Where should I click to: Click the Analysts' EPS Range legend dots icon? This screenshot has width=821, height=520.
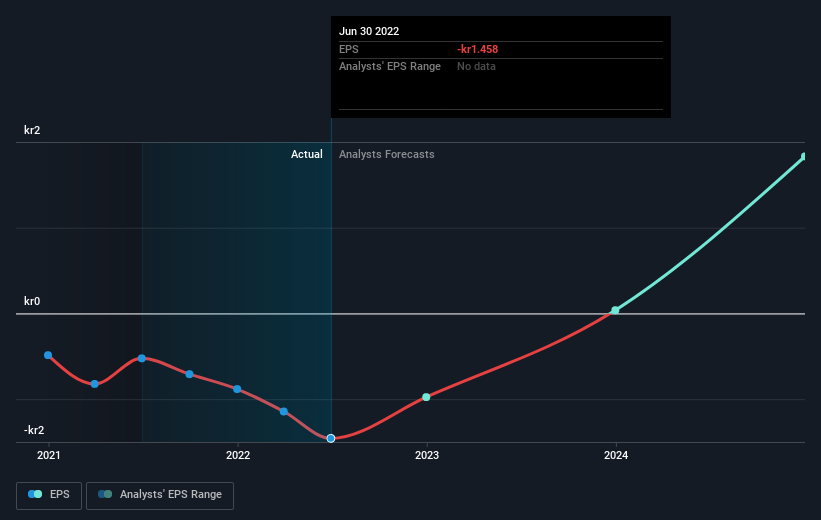tap(105, 494)
